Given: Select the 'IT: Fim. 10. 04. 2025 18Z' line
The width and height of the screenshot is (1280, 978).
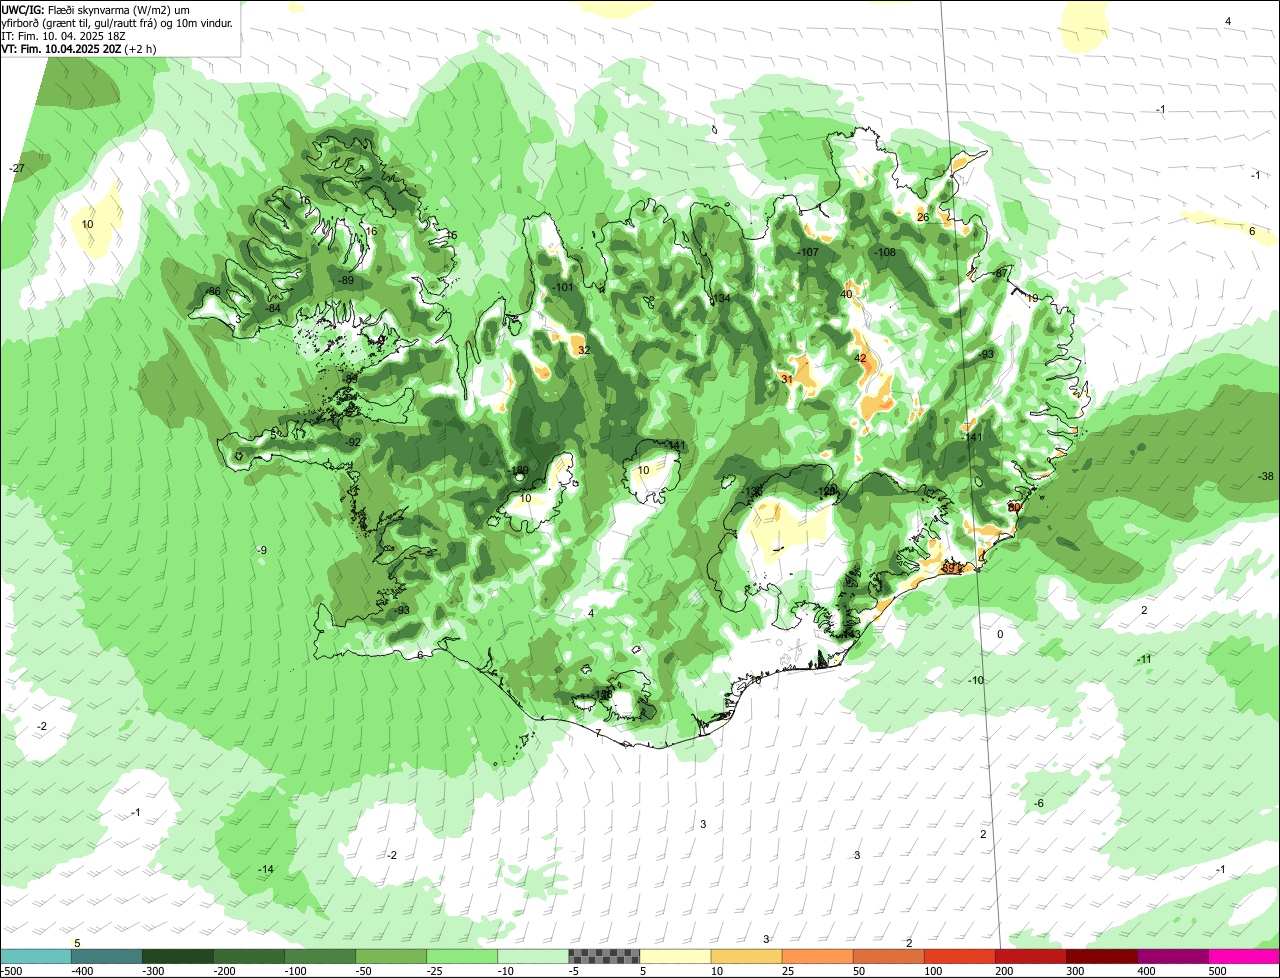Looking at the screenshot, I should point(65,35).
